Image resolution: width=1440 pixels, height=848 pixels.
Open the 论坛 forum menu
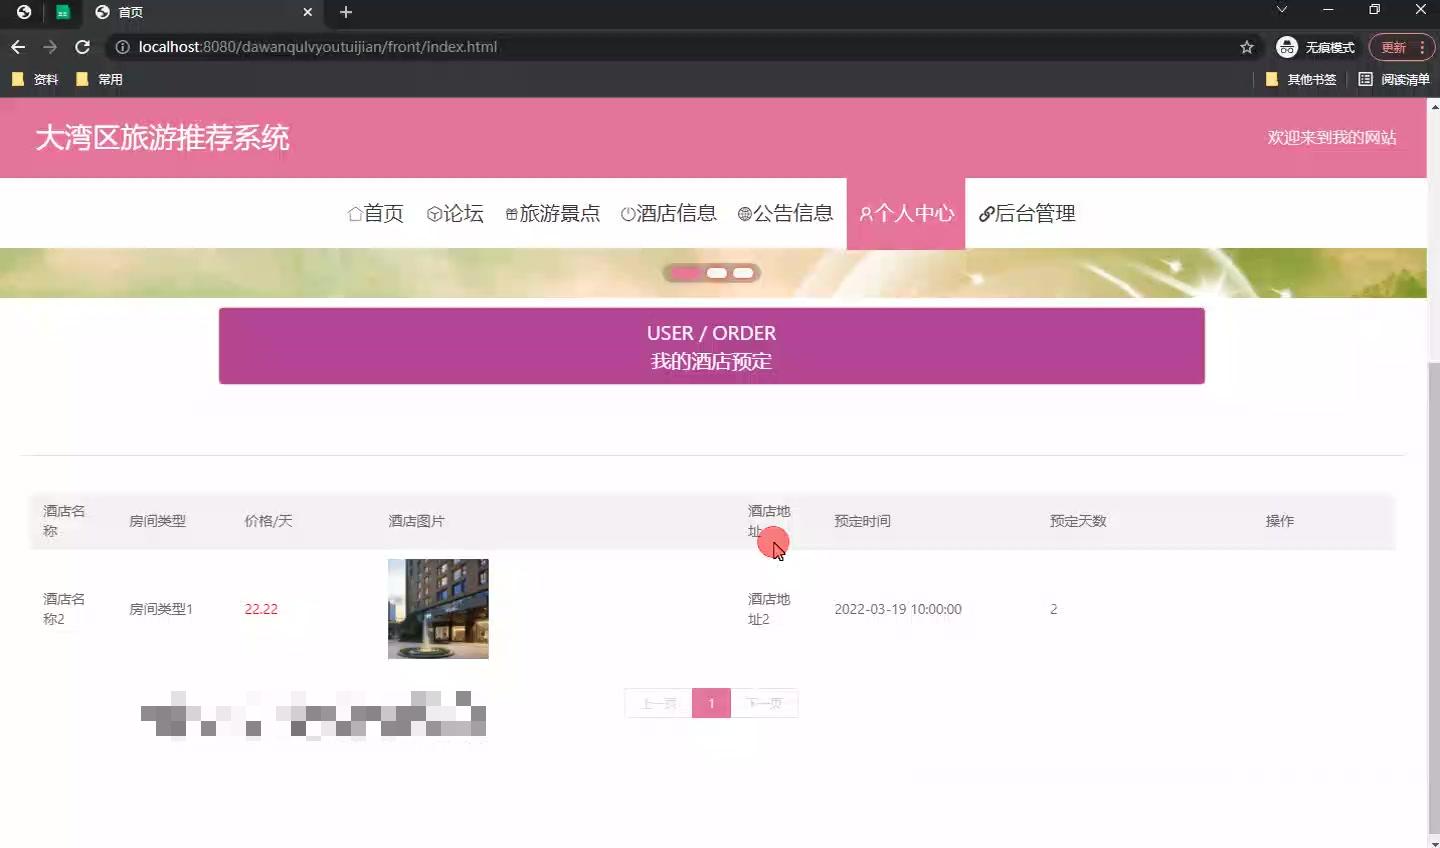coord(455,213)
